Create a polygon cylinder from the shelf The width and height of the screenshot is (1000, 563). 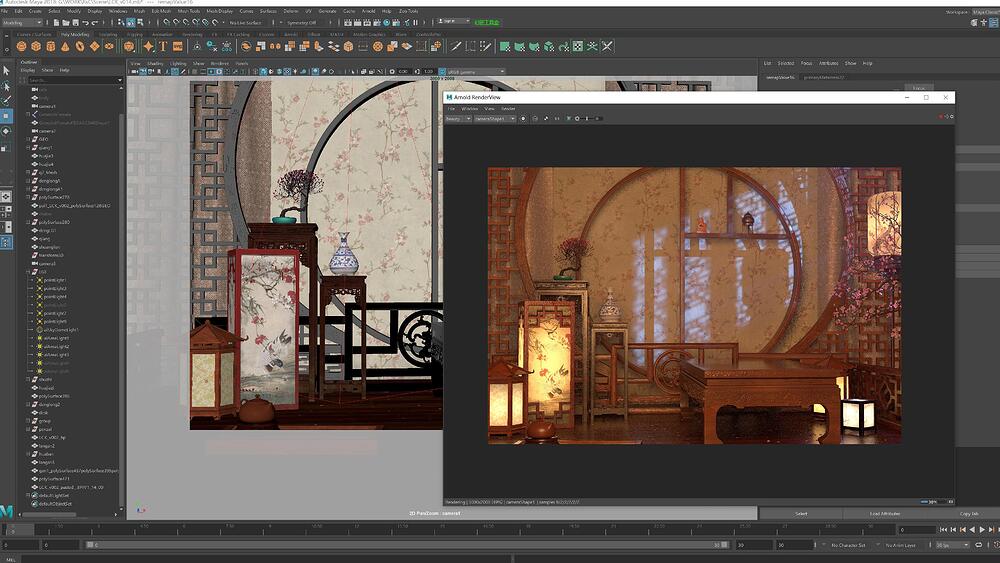[x=51, y=47]
